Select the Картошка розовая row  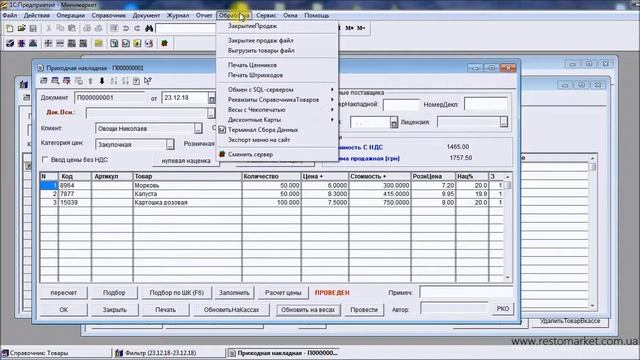[x=272, y=202]
